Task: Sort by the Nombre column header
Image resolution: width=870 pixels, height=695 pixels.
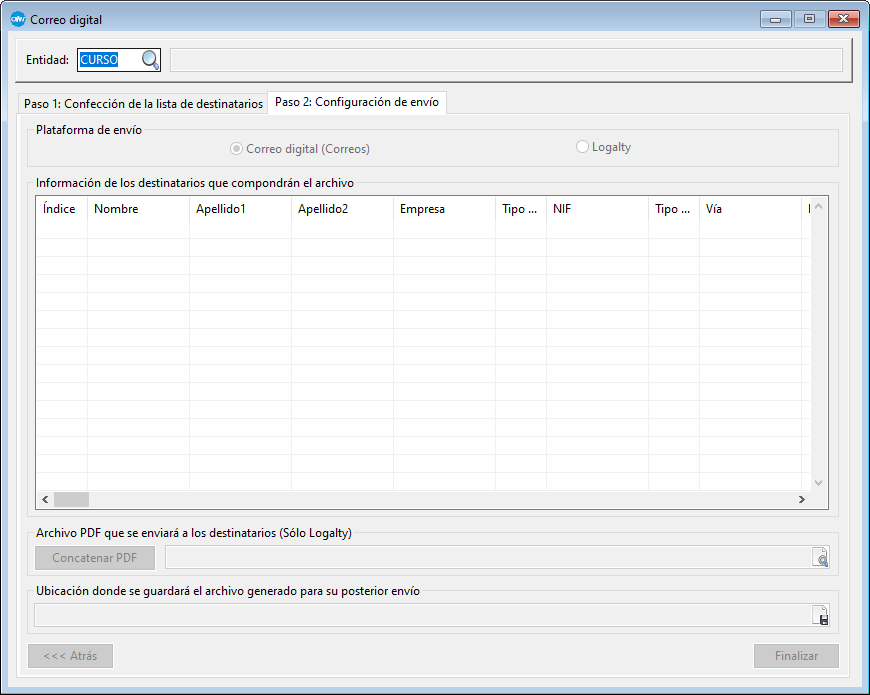Action: tap(138, 209)
